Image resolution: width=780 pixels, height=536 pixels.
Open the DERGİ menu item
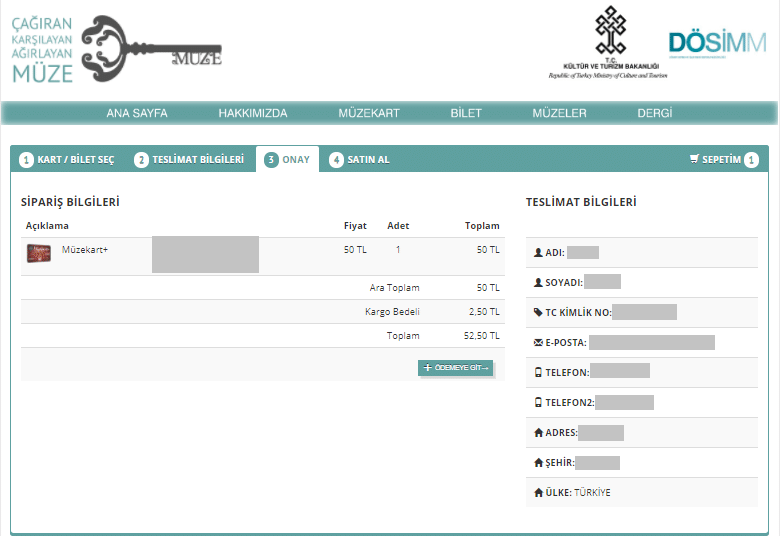(x=655, y=113)
